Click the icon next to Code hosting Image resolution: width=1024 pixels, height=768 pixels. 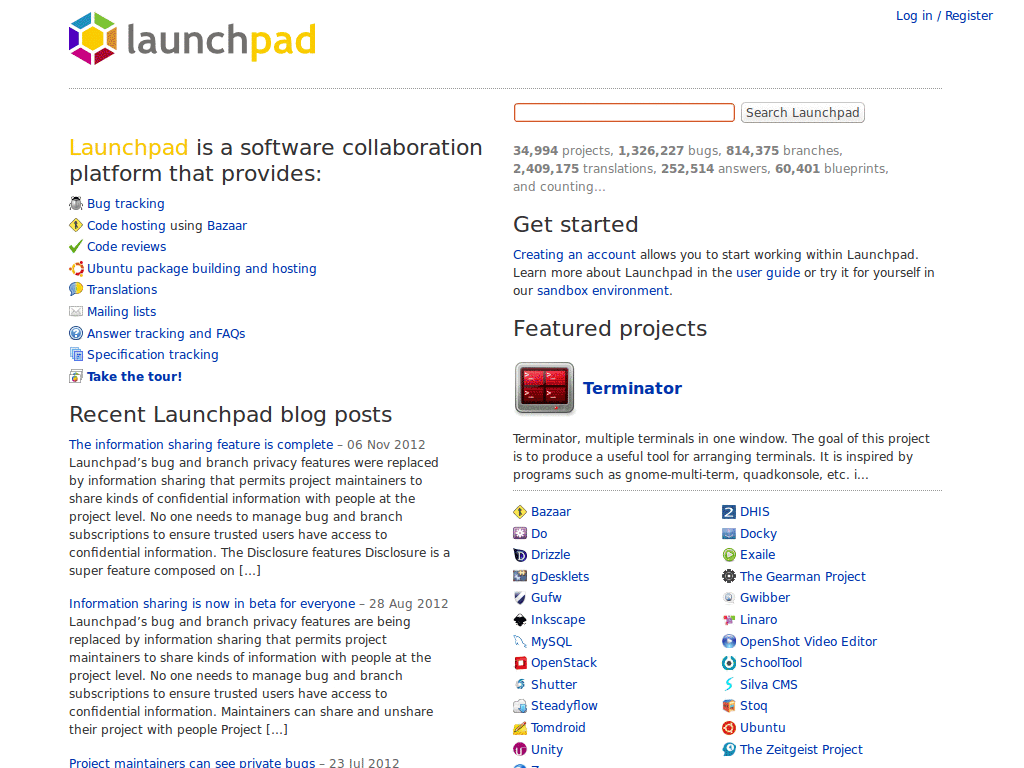76,225
